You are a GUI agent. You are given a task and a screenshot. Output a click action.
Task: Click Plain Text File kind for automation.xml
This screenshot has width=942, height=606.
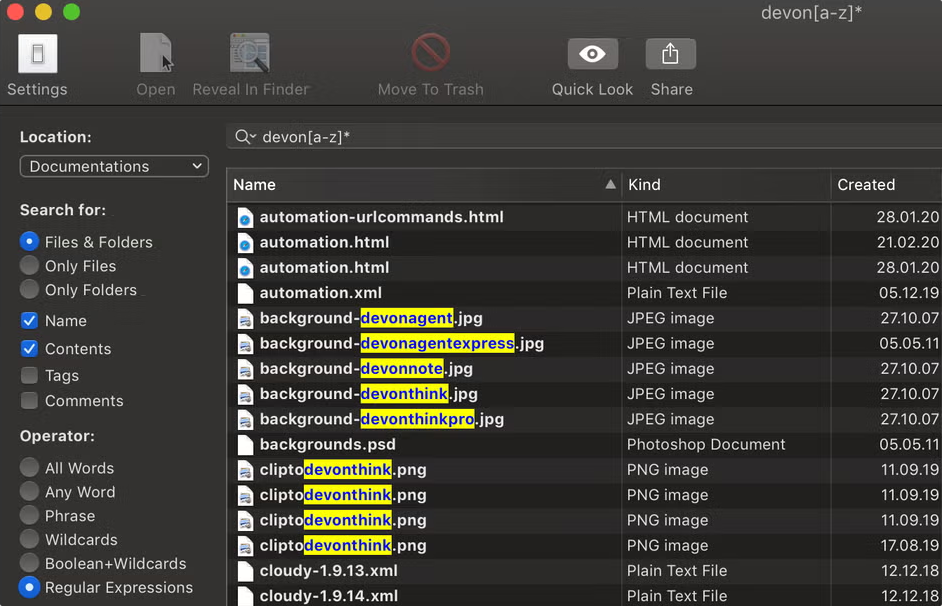click(676, 293)
